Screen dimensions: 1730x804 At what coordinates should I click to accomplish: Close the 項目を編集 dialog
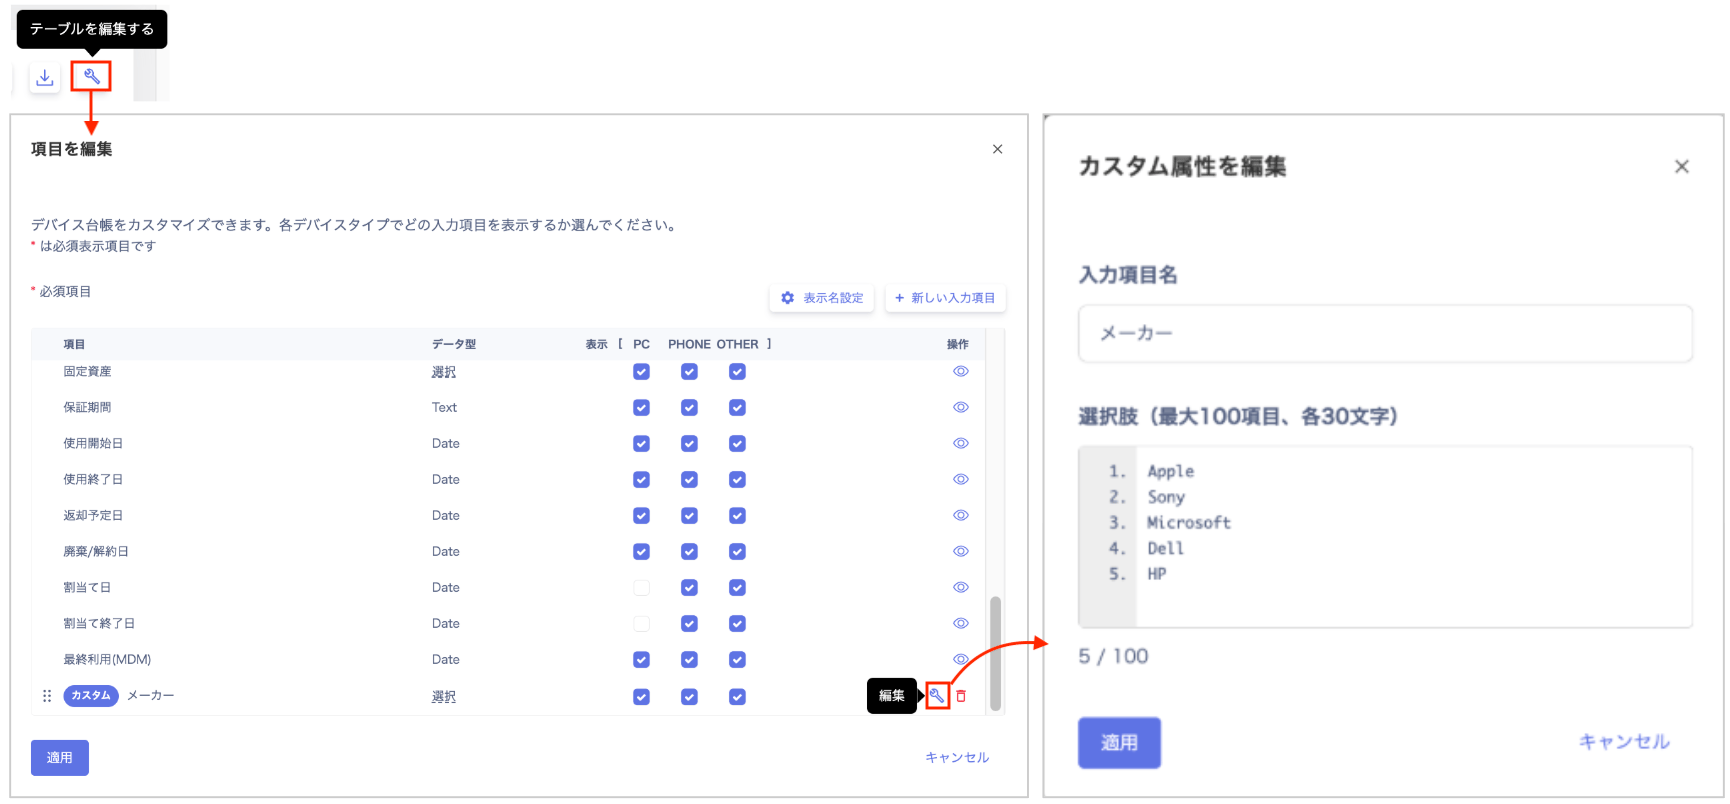tap(997, 149)
